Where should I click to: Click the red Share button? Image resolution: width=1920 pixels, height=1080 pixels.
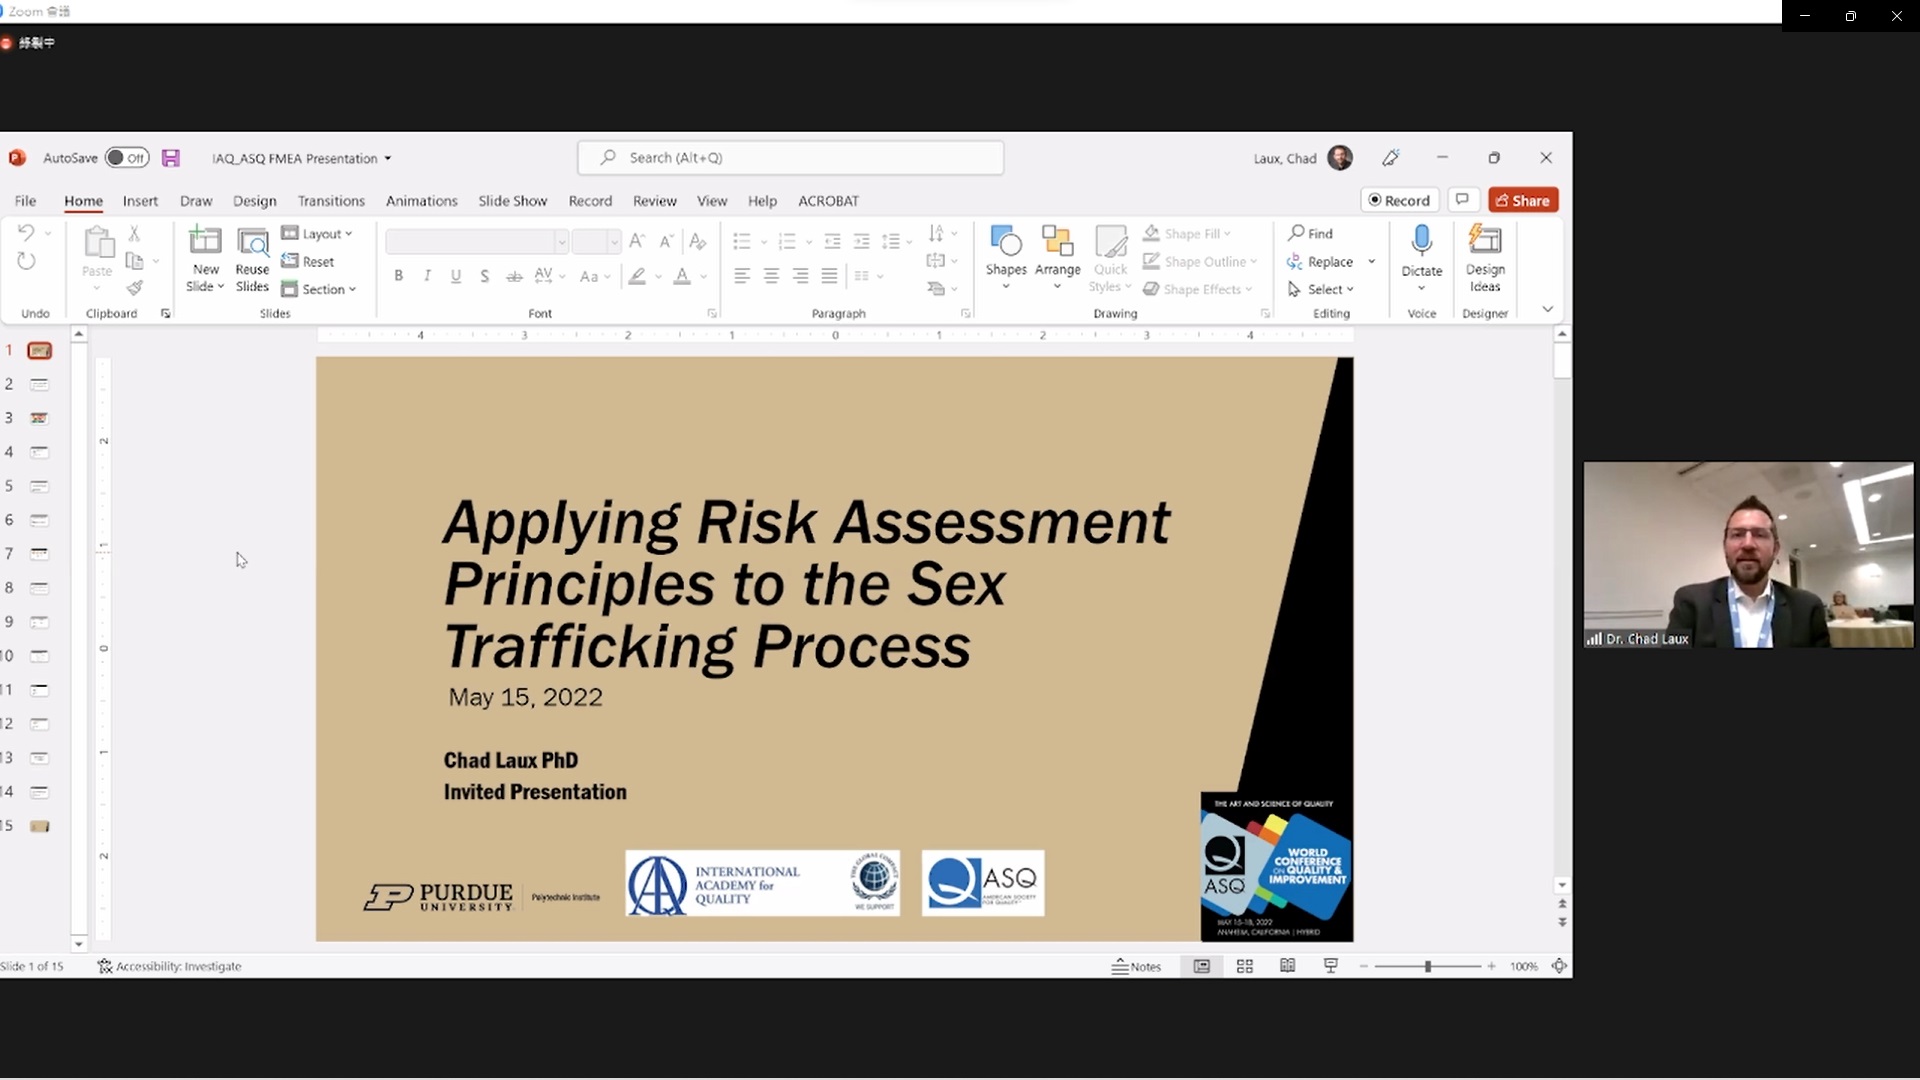click(1522, 201)
